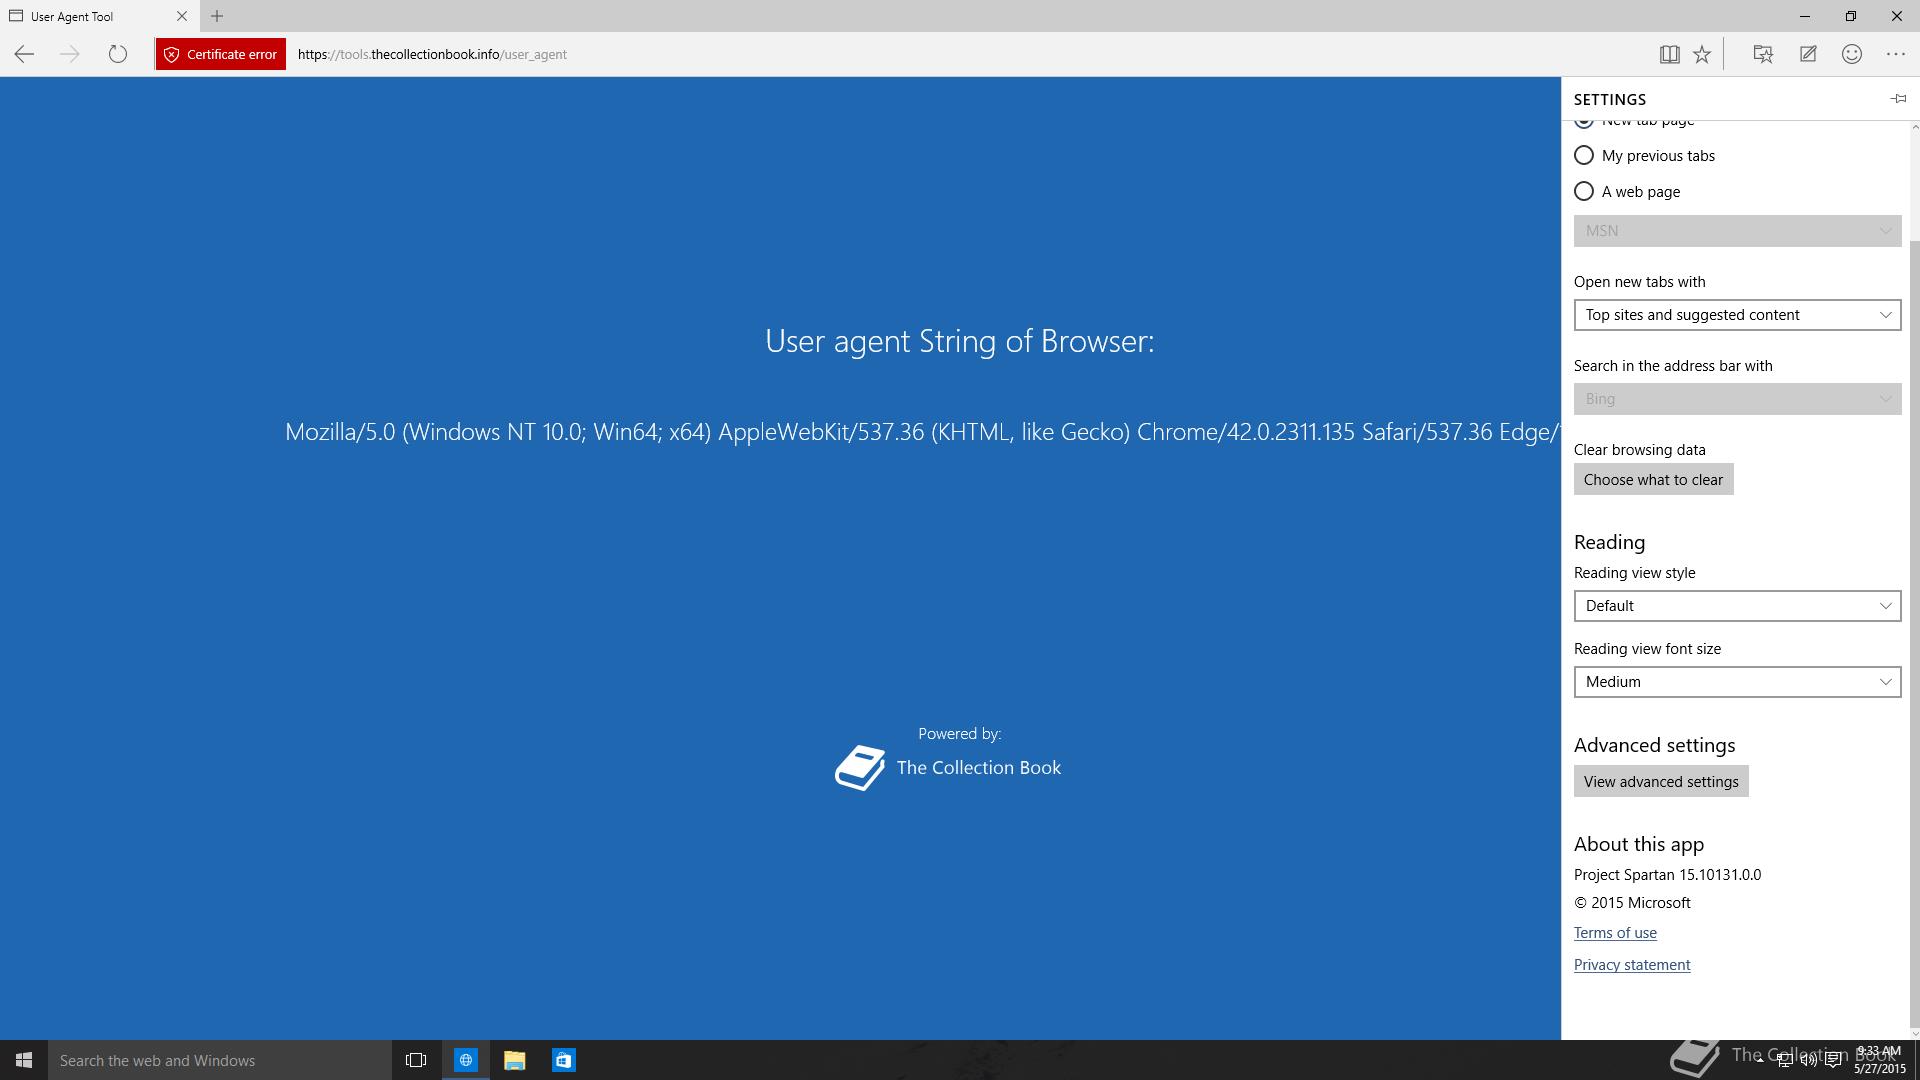Open Reading view book icon
Screen dimensions: 1920x1080
[1669, 54]
